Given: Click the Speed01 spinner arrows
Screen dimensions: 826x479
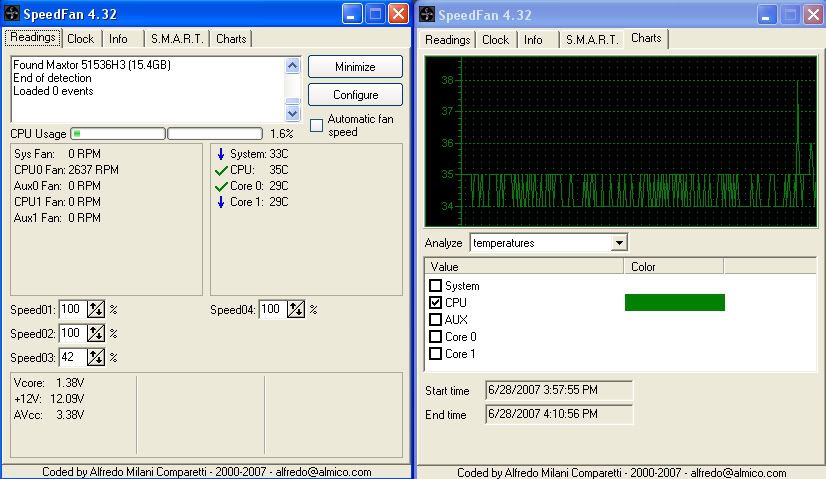Looking at the screenshot, I should point(96,310).
